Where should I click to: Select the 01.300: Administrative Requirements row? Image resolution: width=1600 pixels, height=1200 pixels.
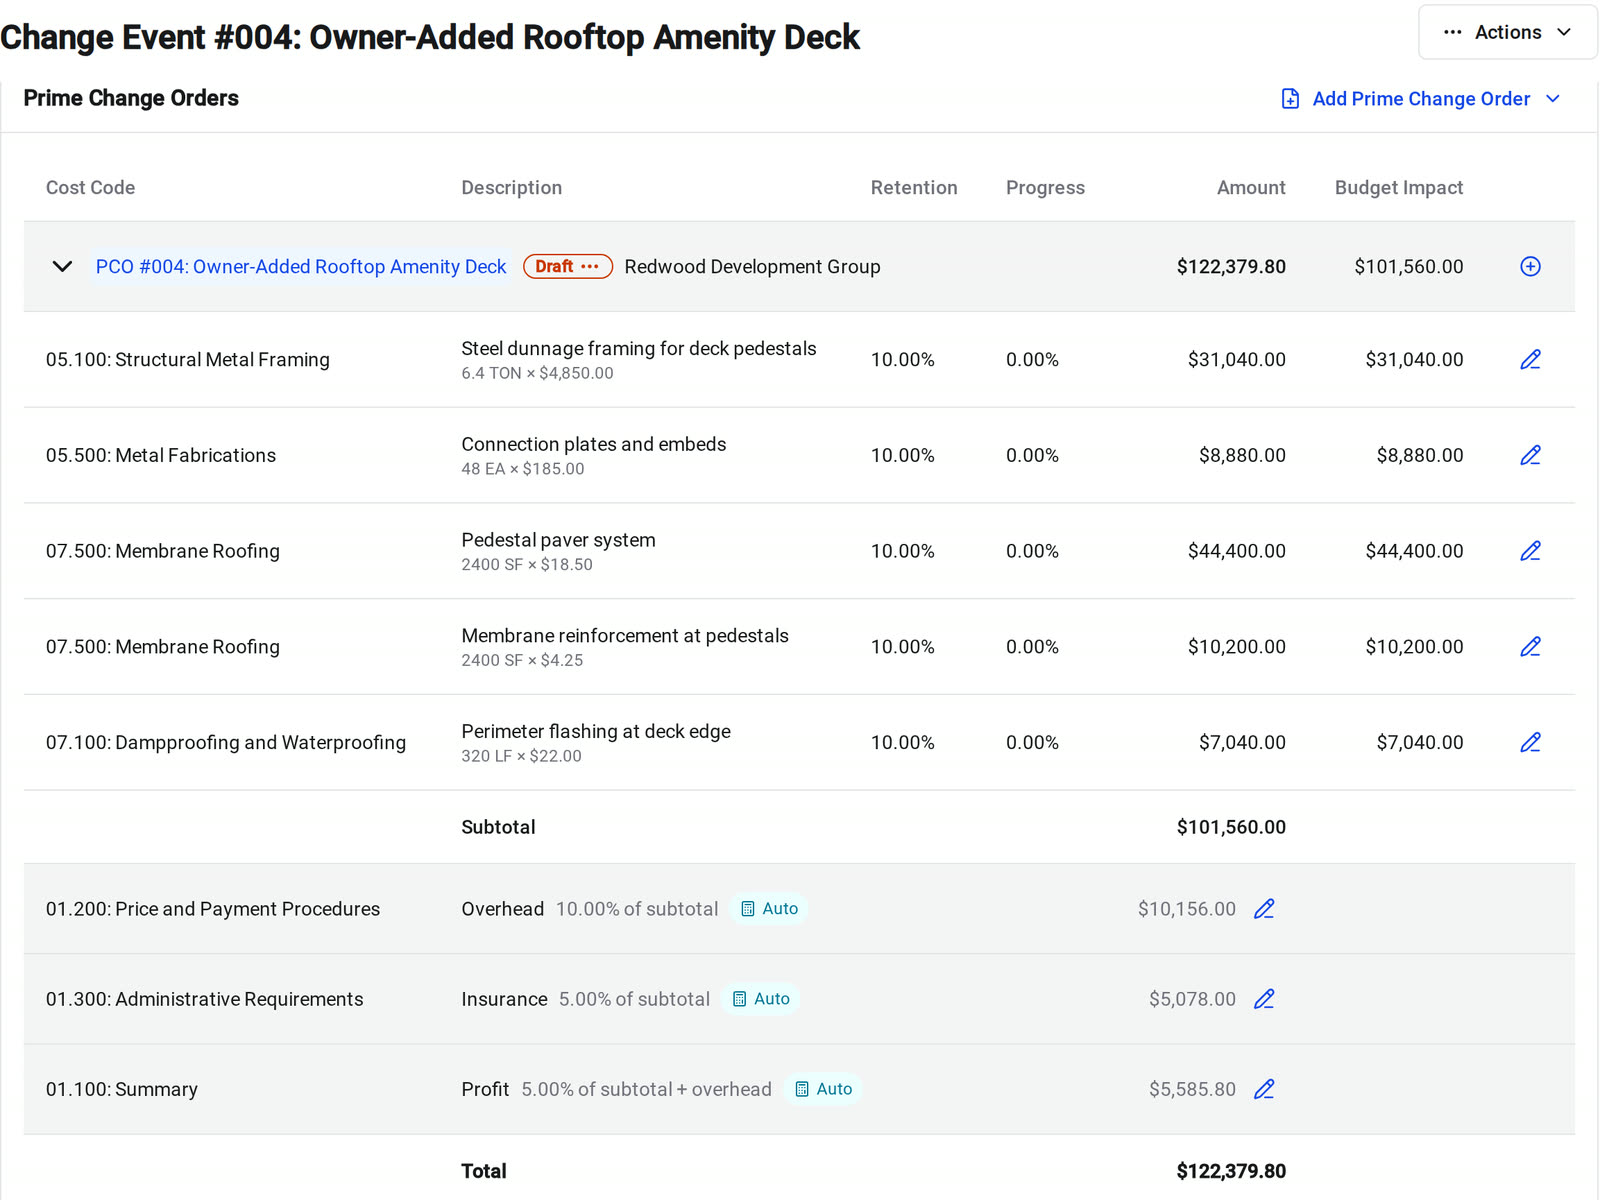(x=799, y=999)
